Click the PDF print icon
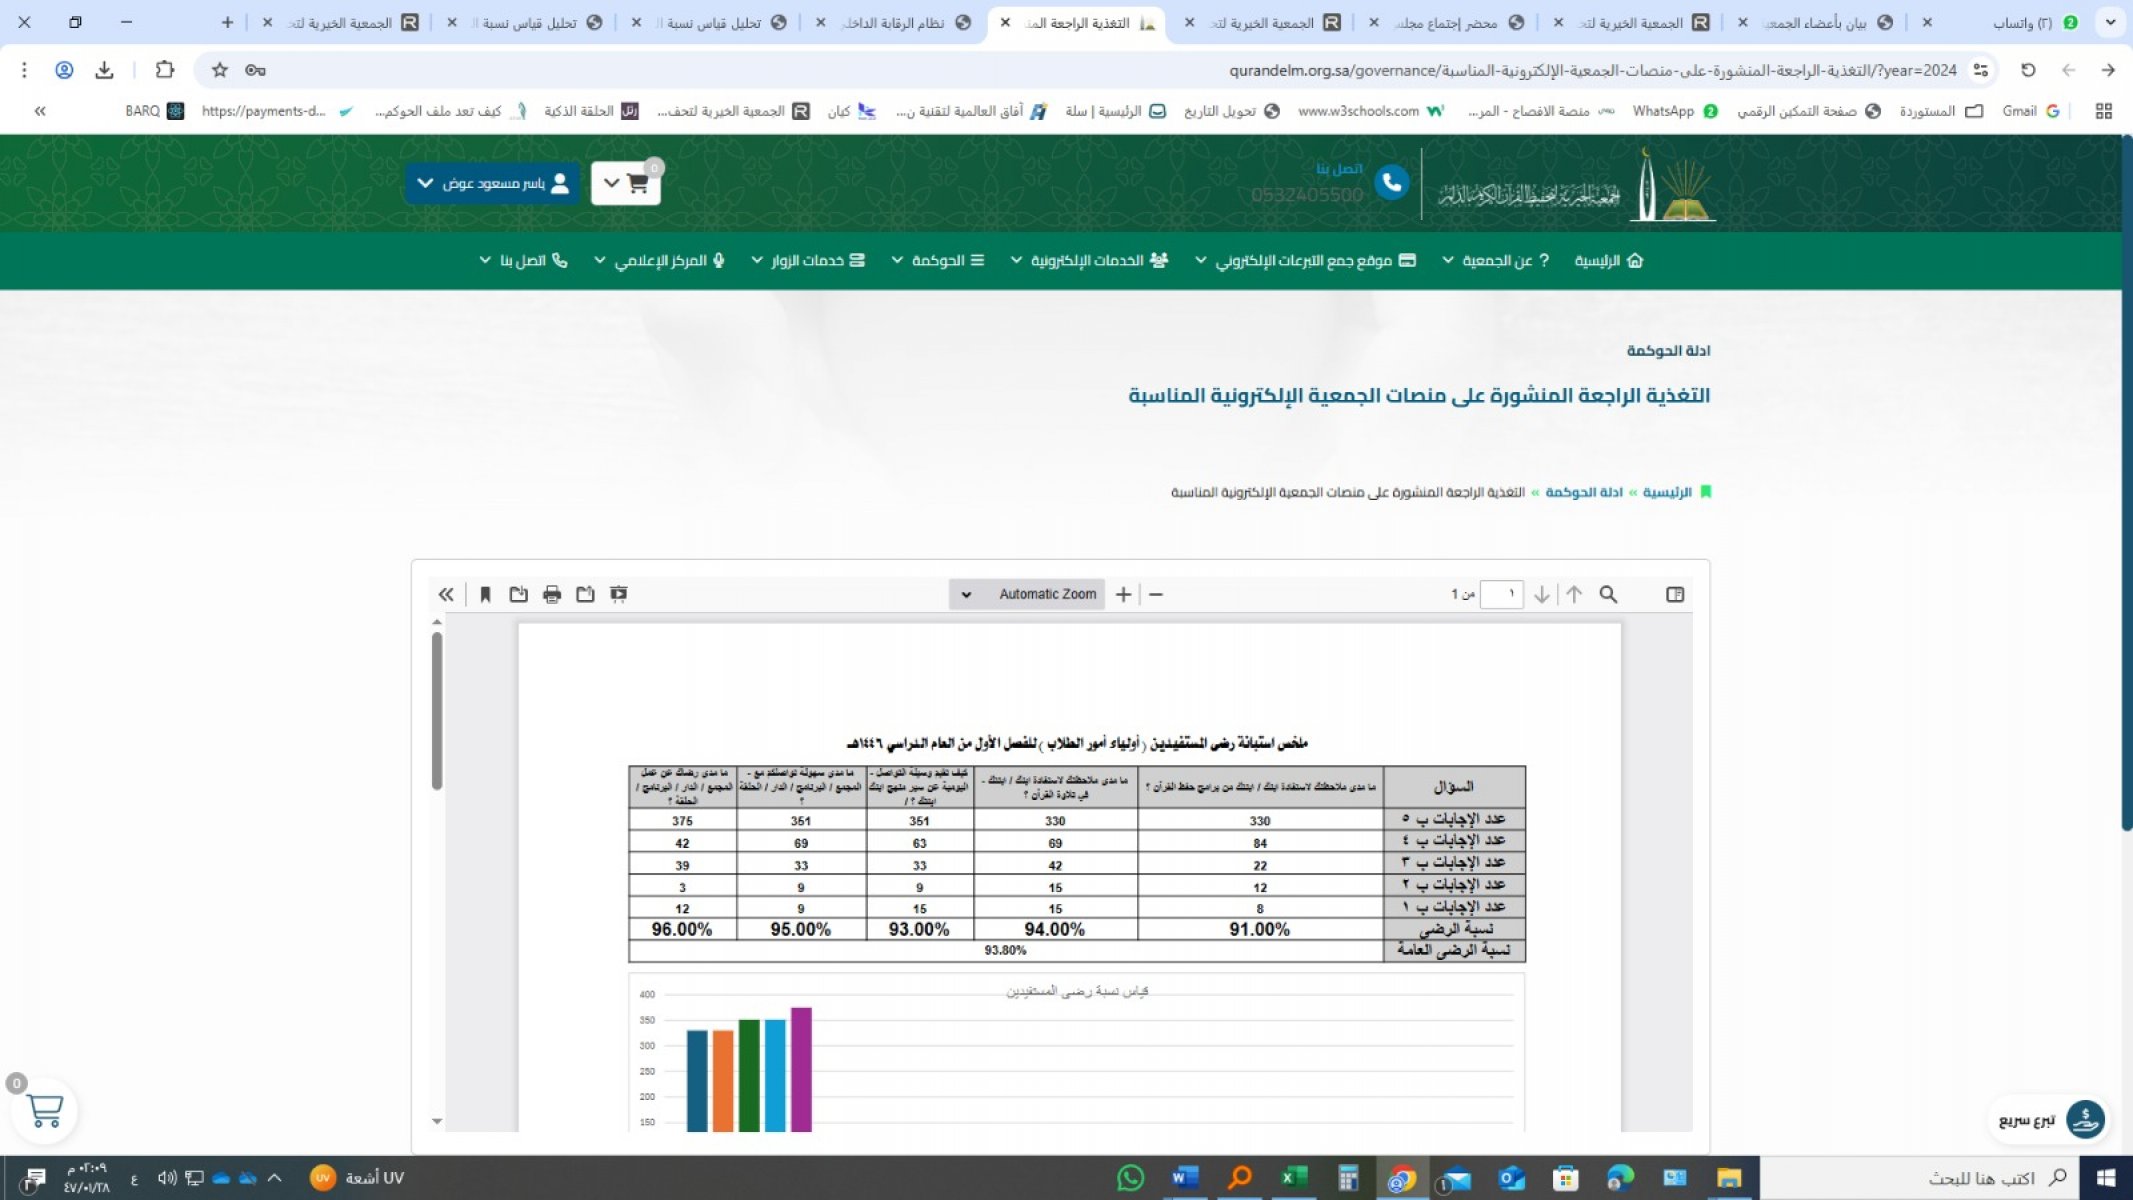 click(x=552, y=594)
